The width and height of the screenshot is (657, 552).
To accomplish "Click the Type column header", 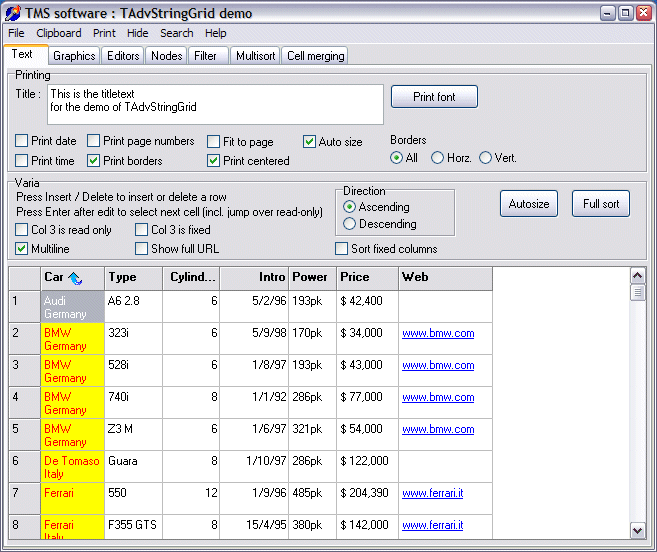I will (x=134, y=278).
